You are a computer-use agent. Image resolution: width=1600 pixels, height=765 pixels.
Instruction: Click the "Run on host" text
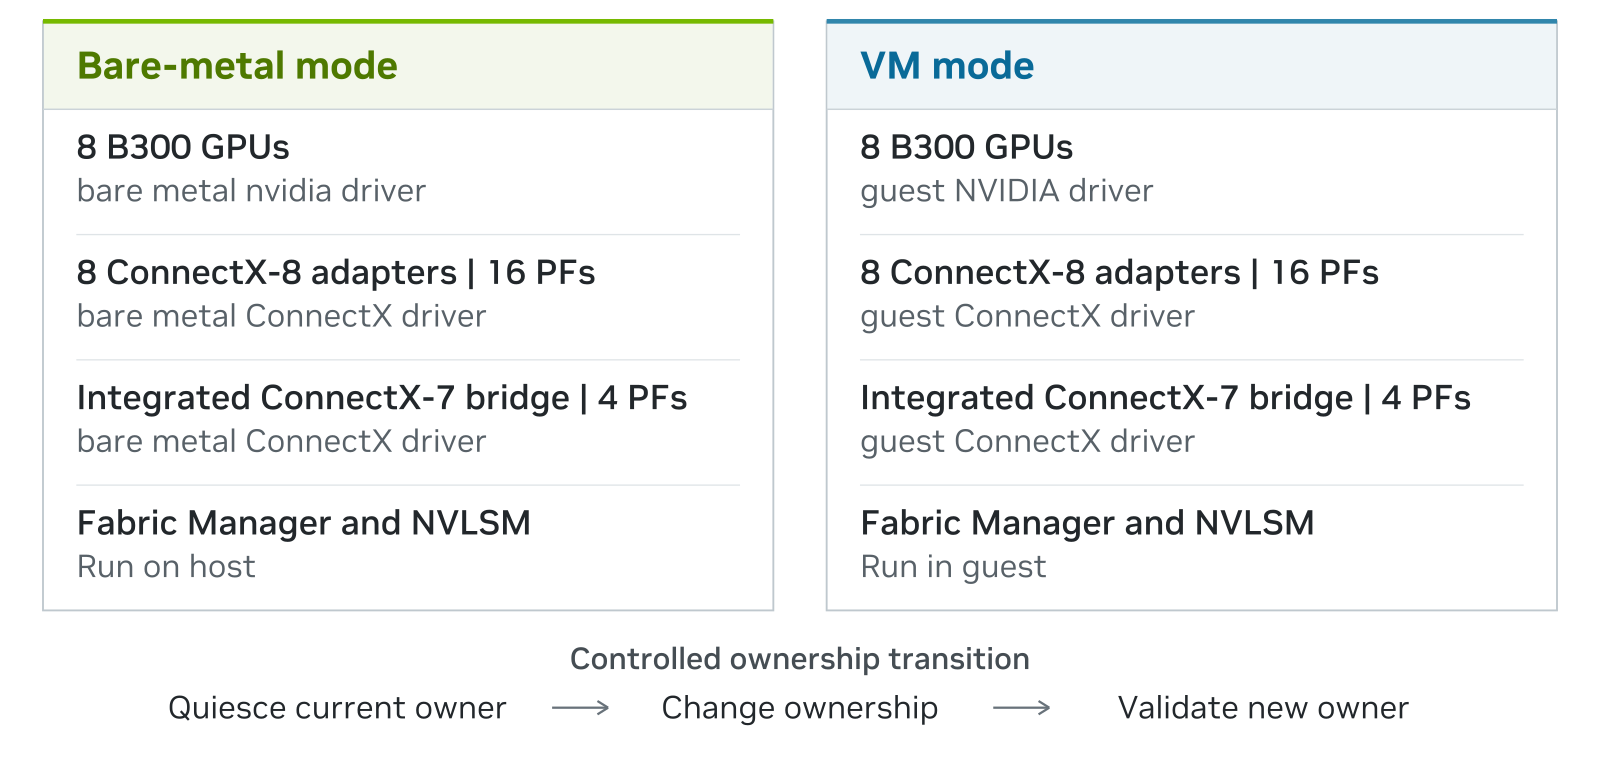pyautogui.click(x=166, y=567)
